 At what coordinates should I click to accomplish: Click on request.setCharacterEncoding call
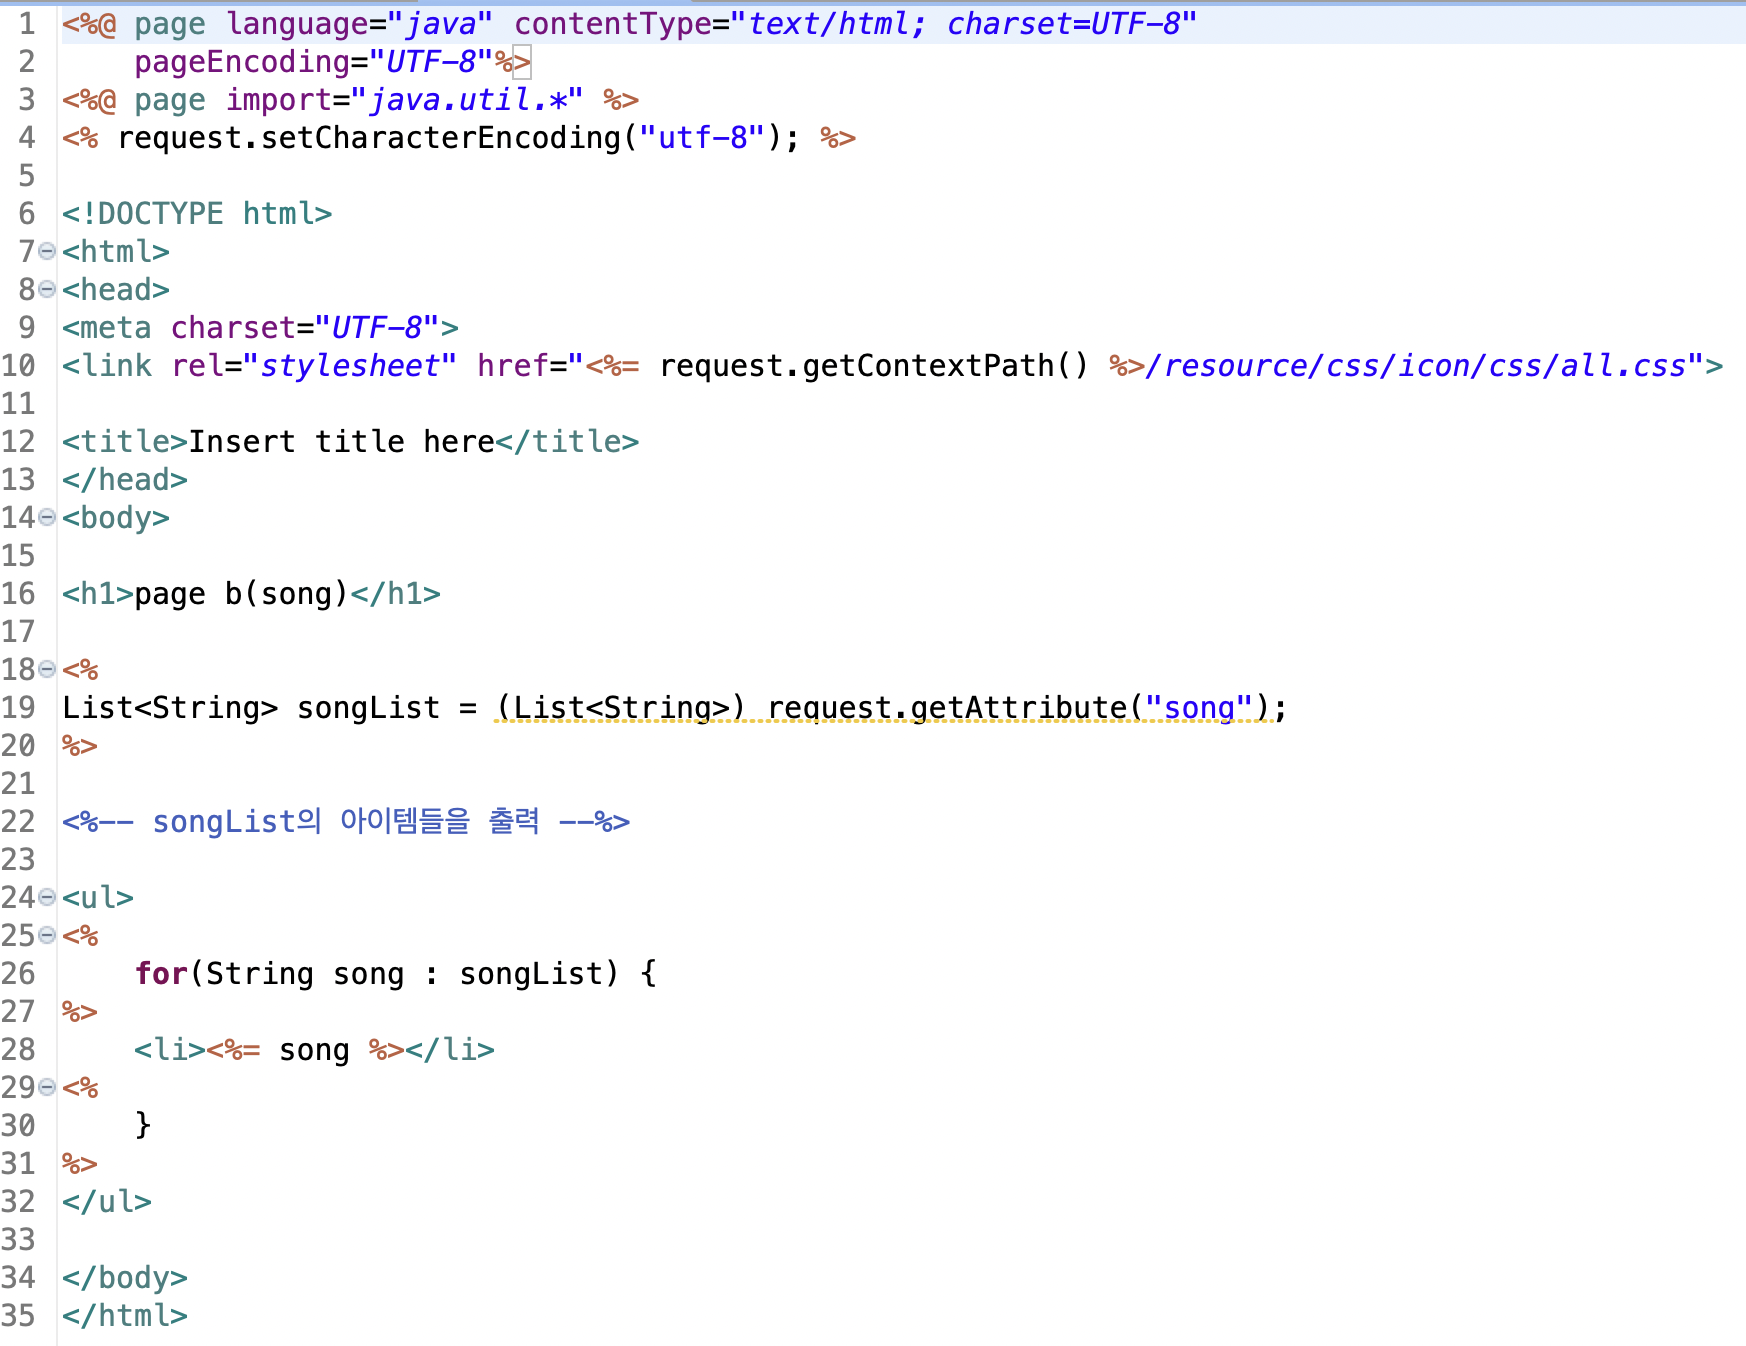click(x=458, y=138)
